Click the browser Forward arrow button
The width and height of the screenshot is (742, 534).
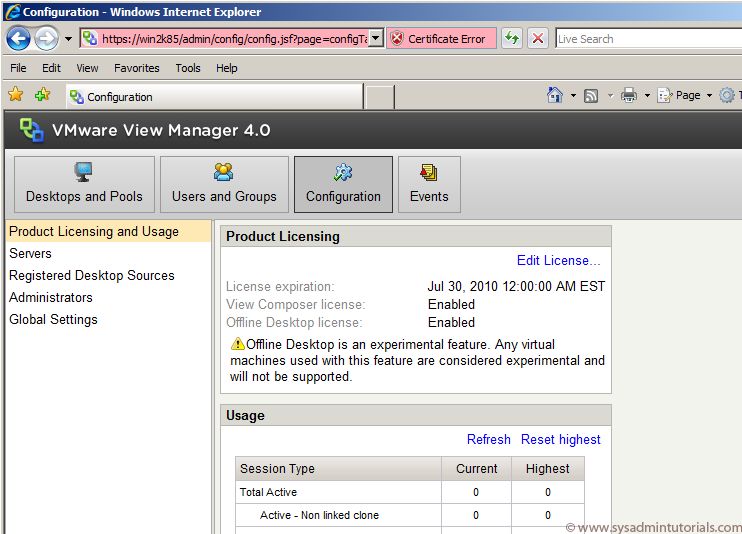(46, 38)
